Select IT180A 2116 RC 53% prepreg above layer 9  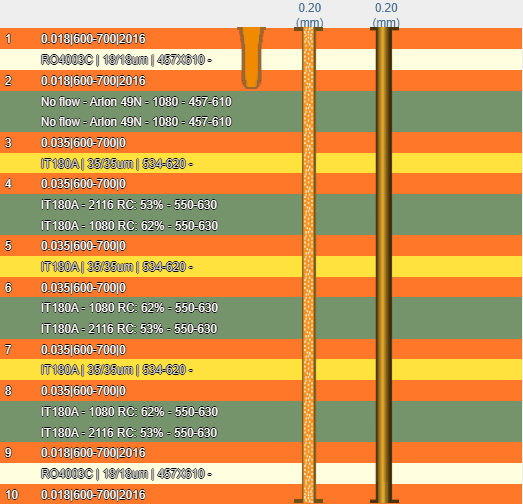click(x=261, y=432)
